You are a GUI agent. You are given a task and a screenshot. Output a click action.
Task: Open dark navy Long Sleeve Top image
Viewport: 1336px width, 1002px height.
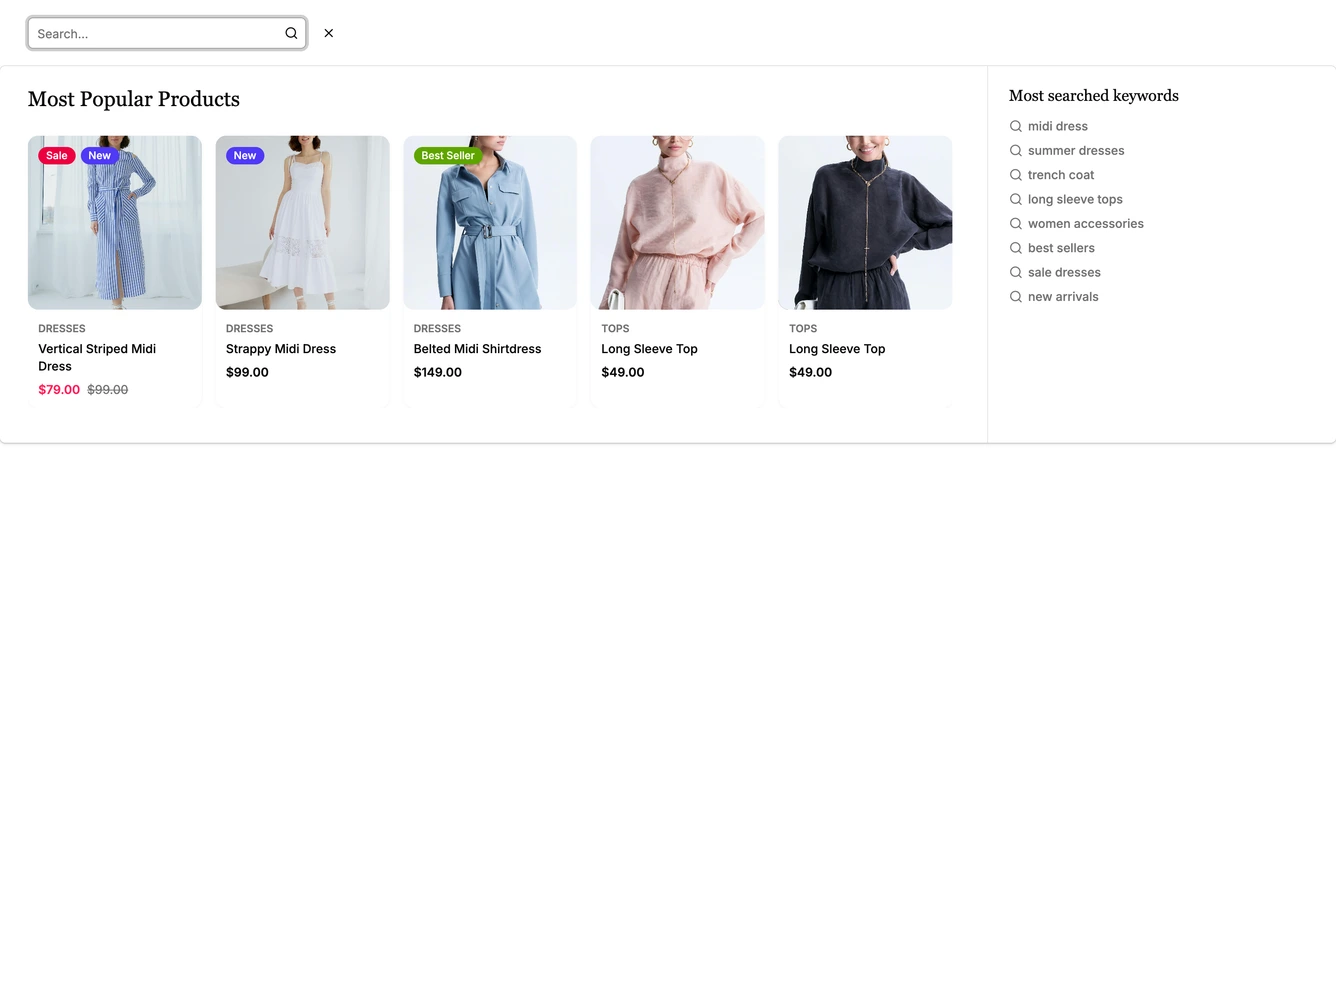[865, 223]
